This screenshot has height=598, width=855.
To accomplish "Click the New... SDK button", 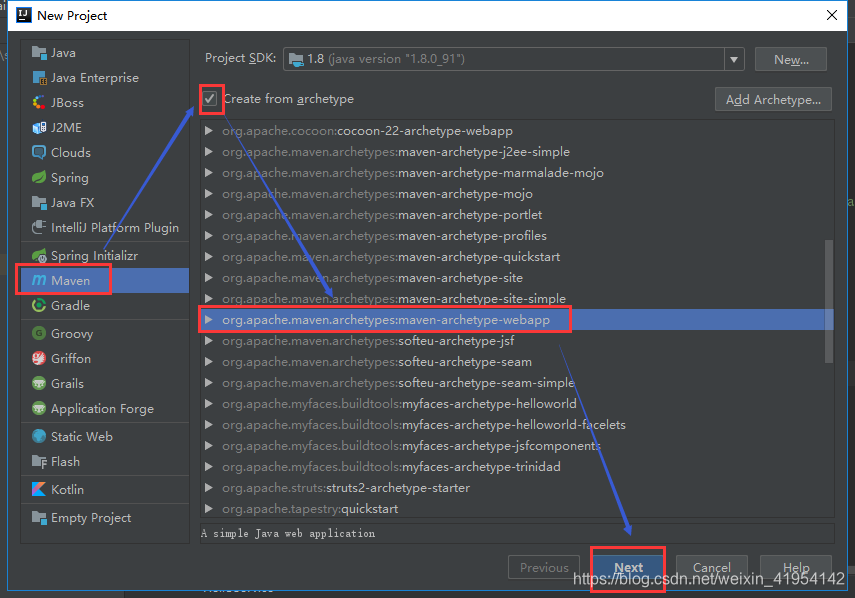I will (x=791, y=59).
